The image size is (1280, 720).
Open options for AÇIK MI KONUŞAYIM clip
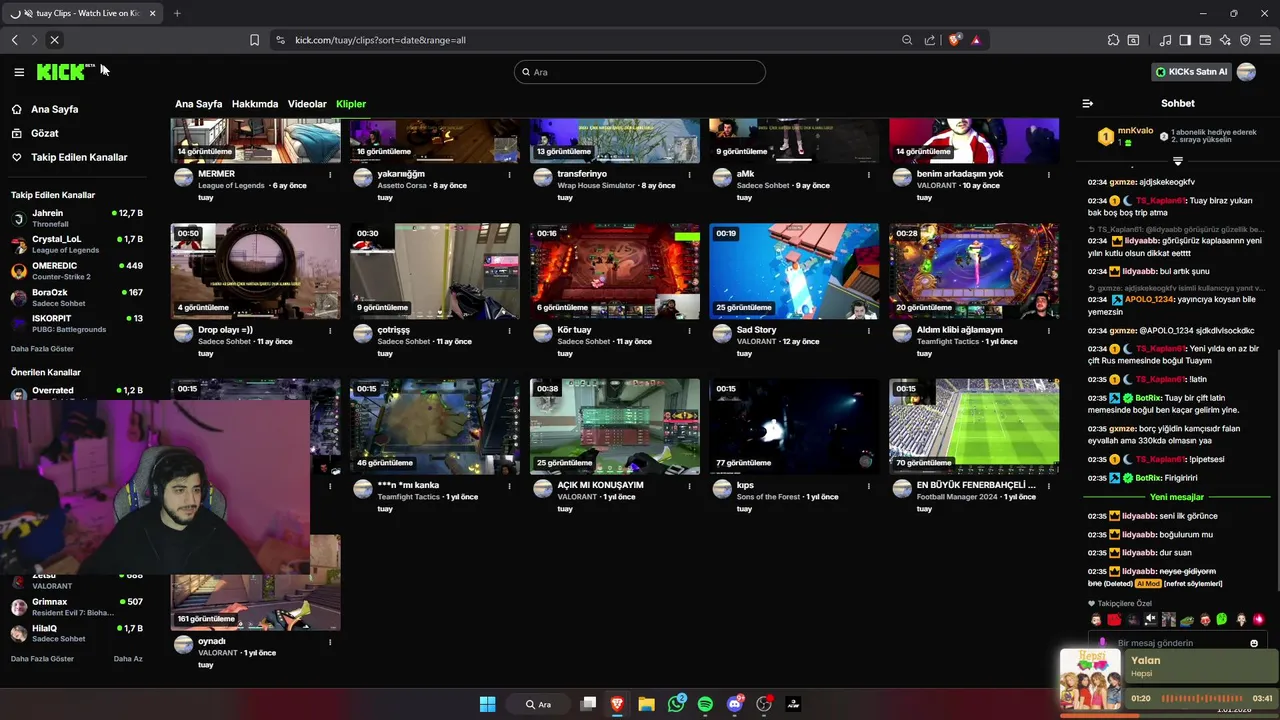coord(689,486)
